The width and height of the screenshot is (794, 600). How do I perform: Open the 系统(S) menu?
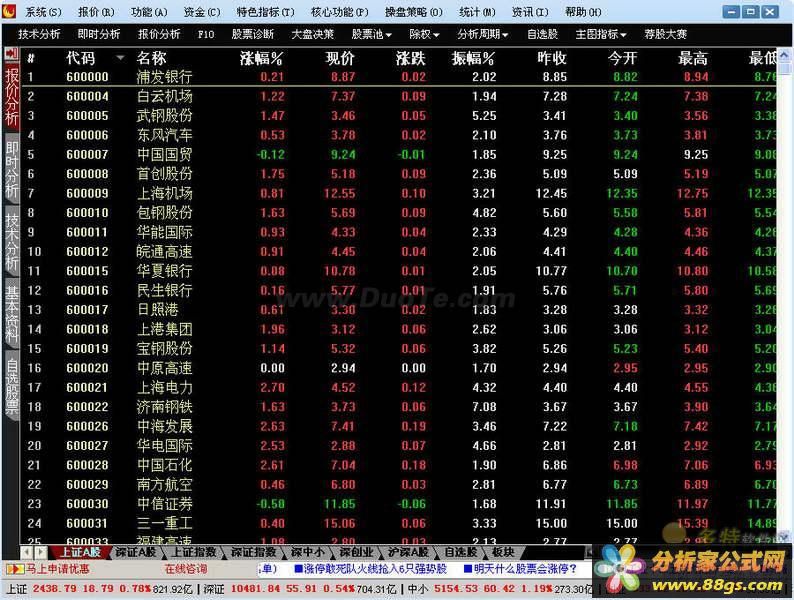coord(43,12)
